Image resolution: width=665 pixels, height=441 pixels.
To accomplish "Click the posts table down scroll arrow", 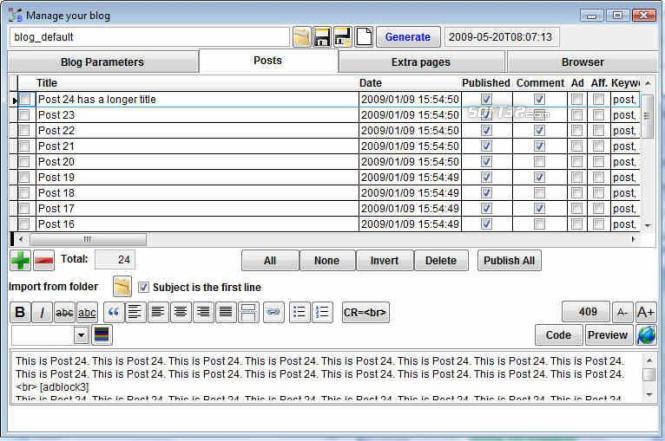I will pyautogui.click(x=648, y=226).
